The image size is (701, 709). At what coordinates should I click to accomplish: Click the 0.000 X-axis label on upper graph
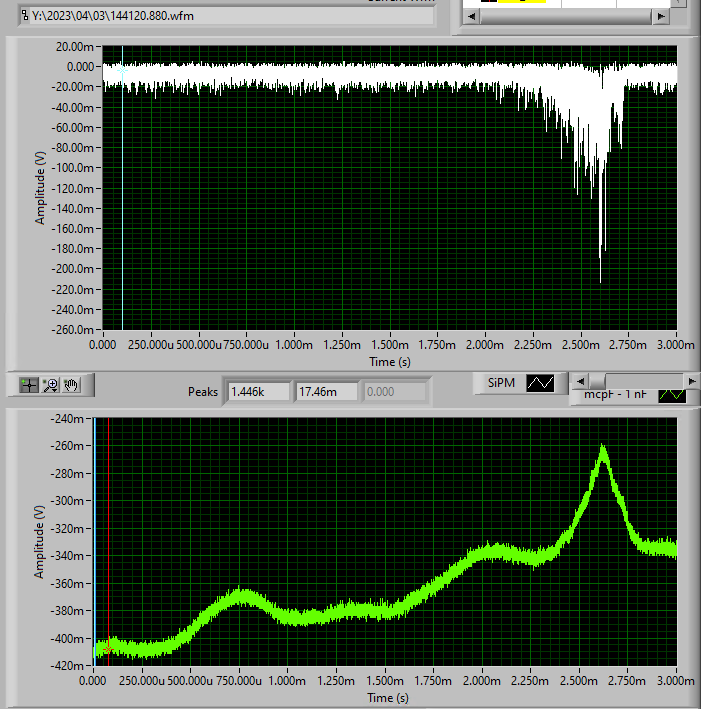[x=102, y=345]
